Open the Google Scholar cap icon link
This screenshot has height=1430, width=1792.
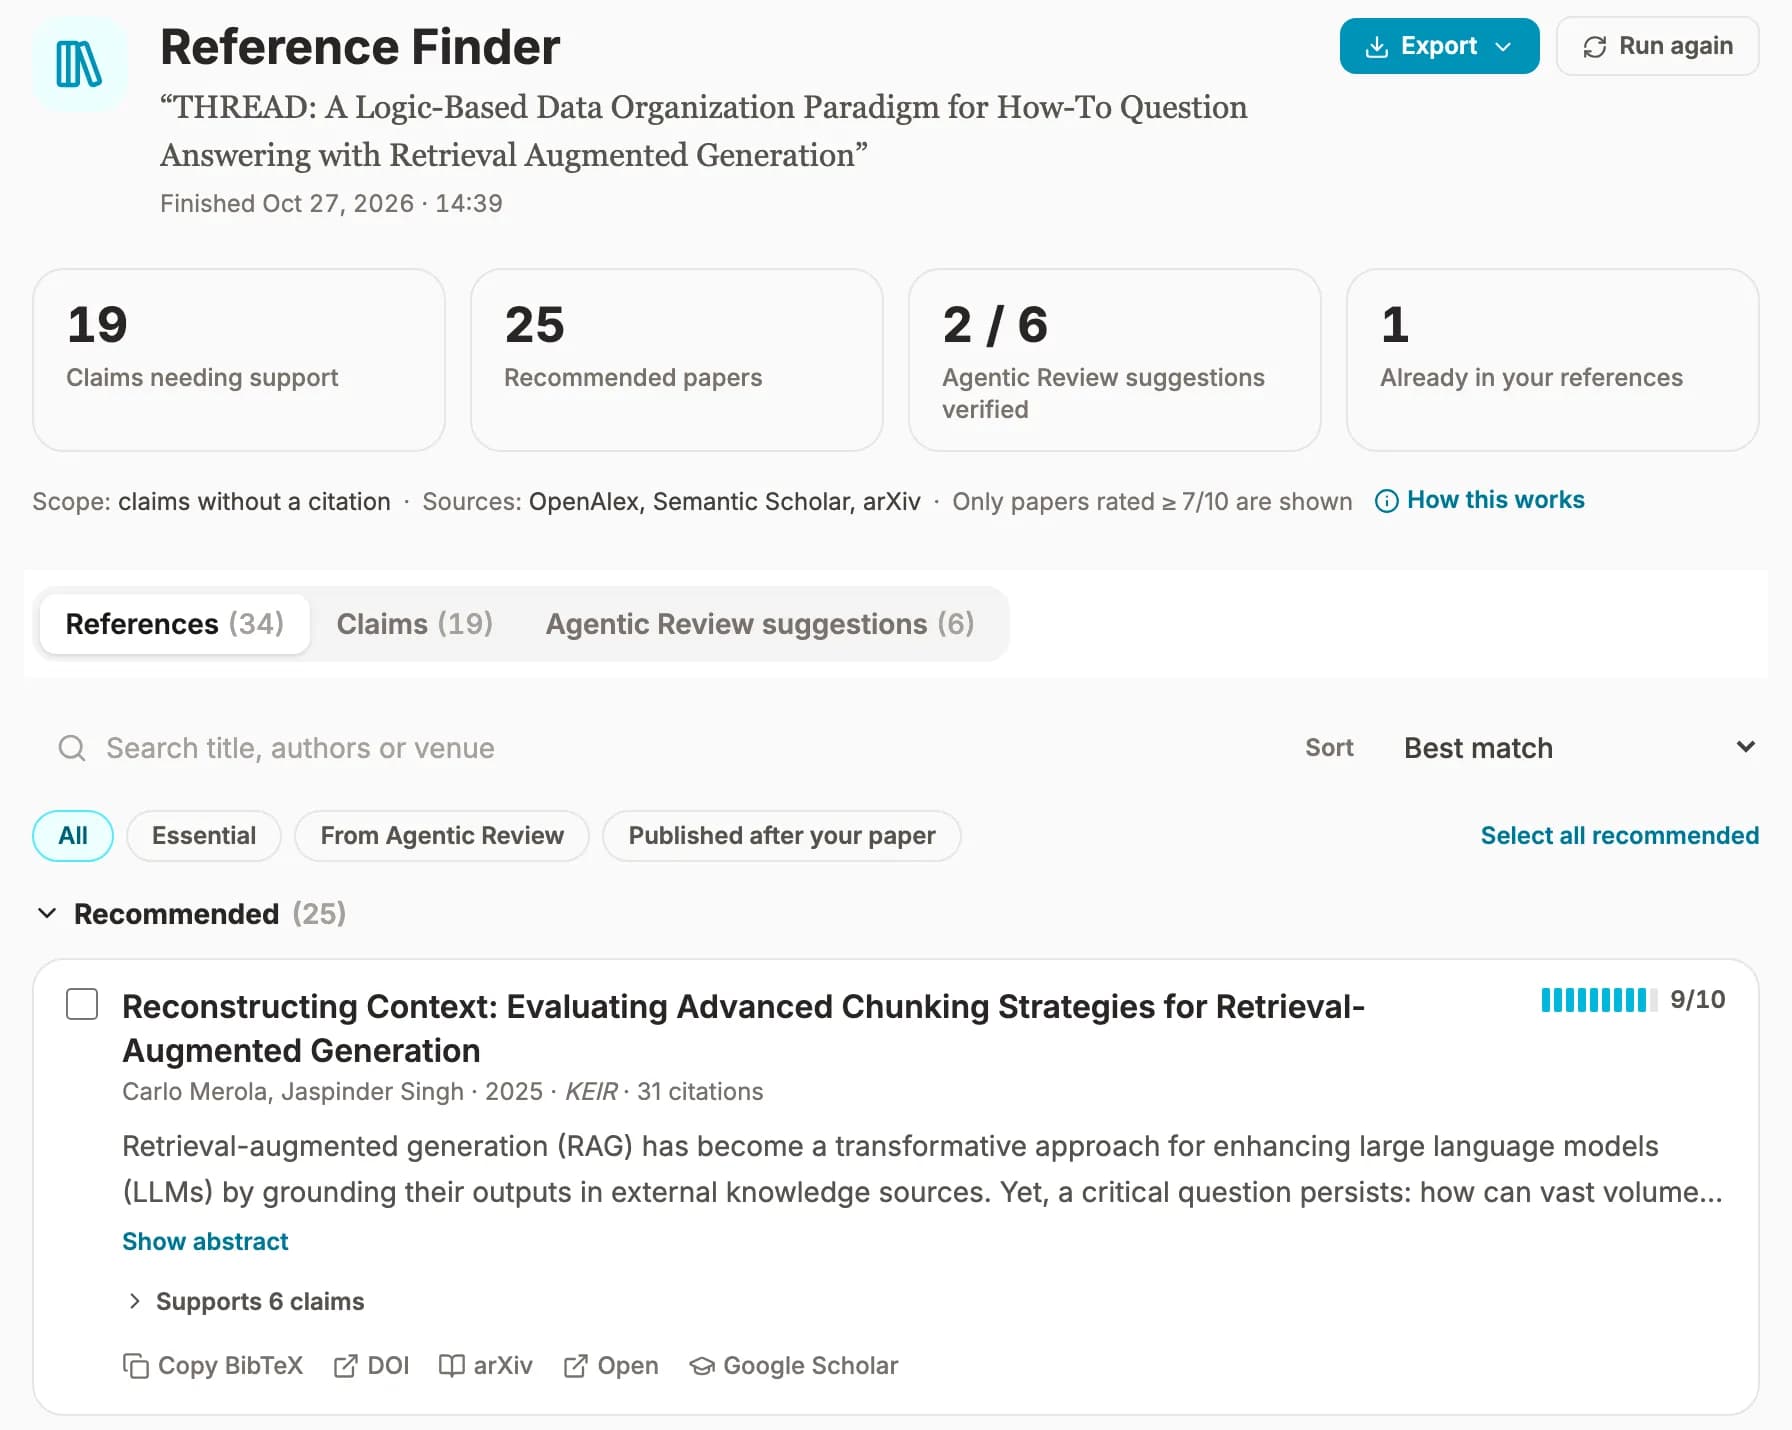tap(794, 1366)
